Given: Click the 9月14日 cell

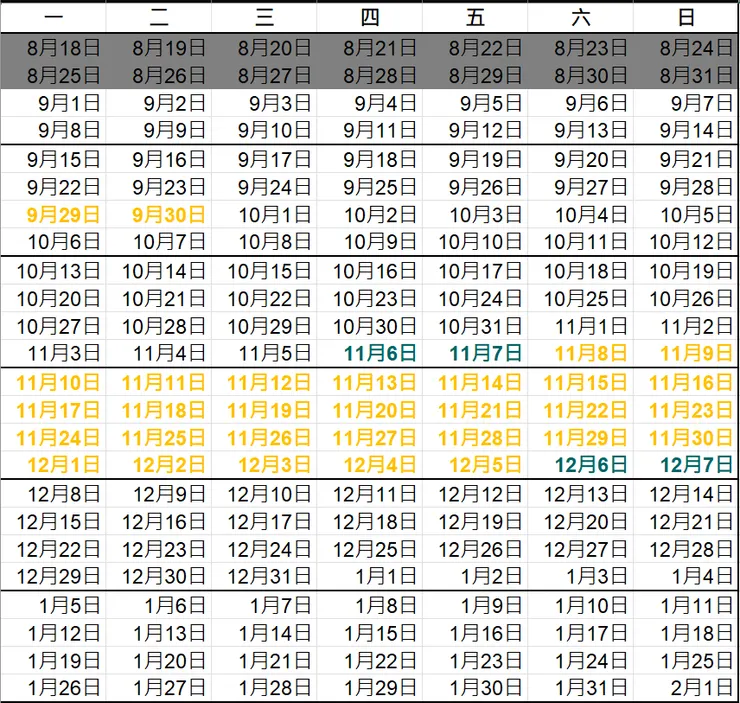Looking at the screenshot, I should [686, 130].
